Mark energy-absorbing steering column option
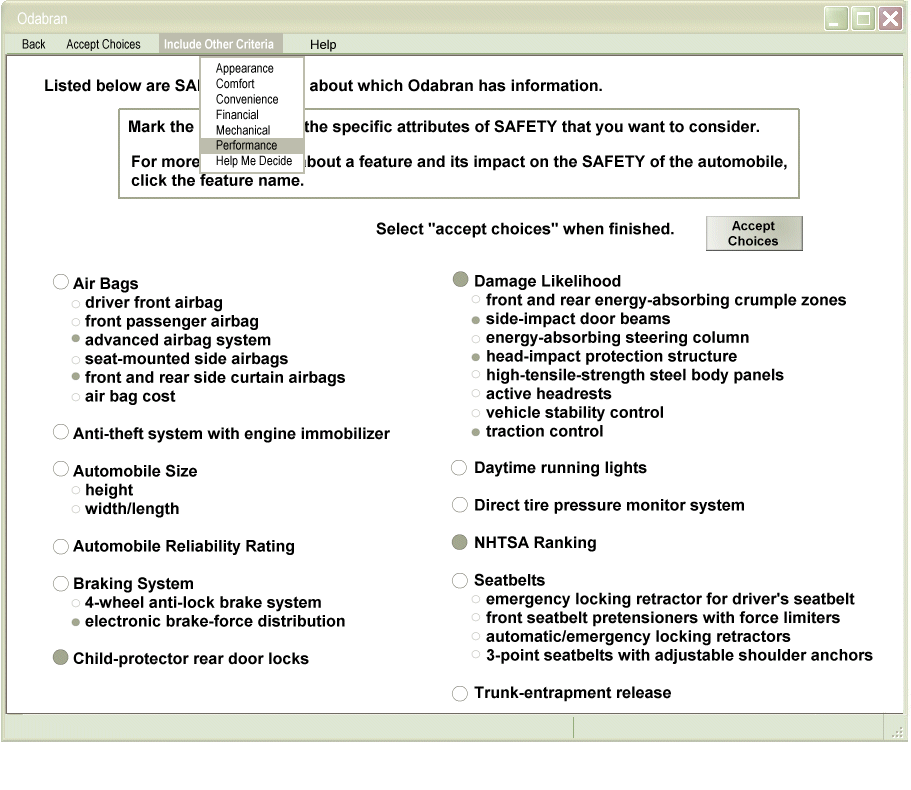Viewport: 911px width, 790px height. tap(476, 339)
